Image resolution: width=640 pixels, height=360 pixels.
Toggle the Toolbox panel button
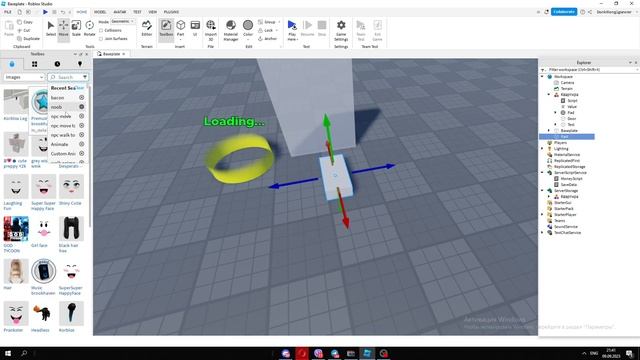[x=166, y=29]
